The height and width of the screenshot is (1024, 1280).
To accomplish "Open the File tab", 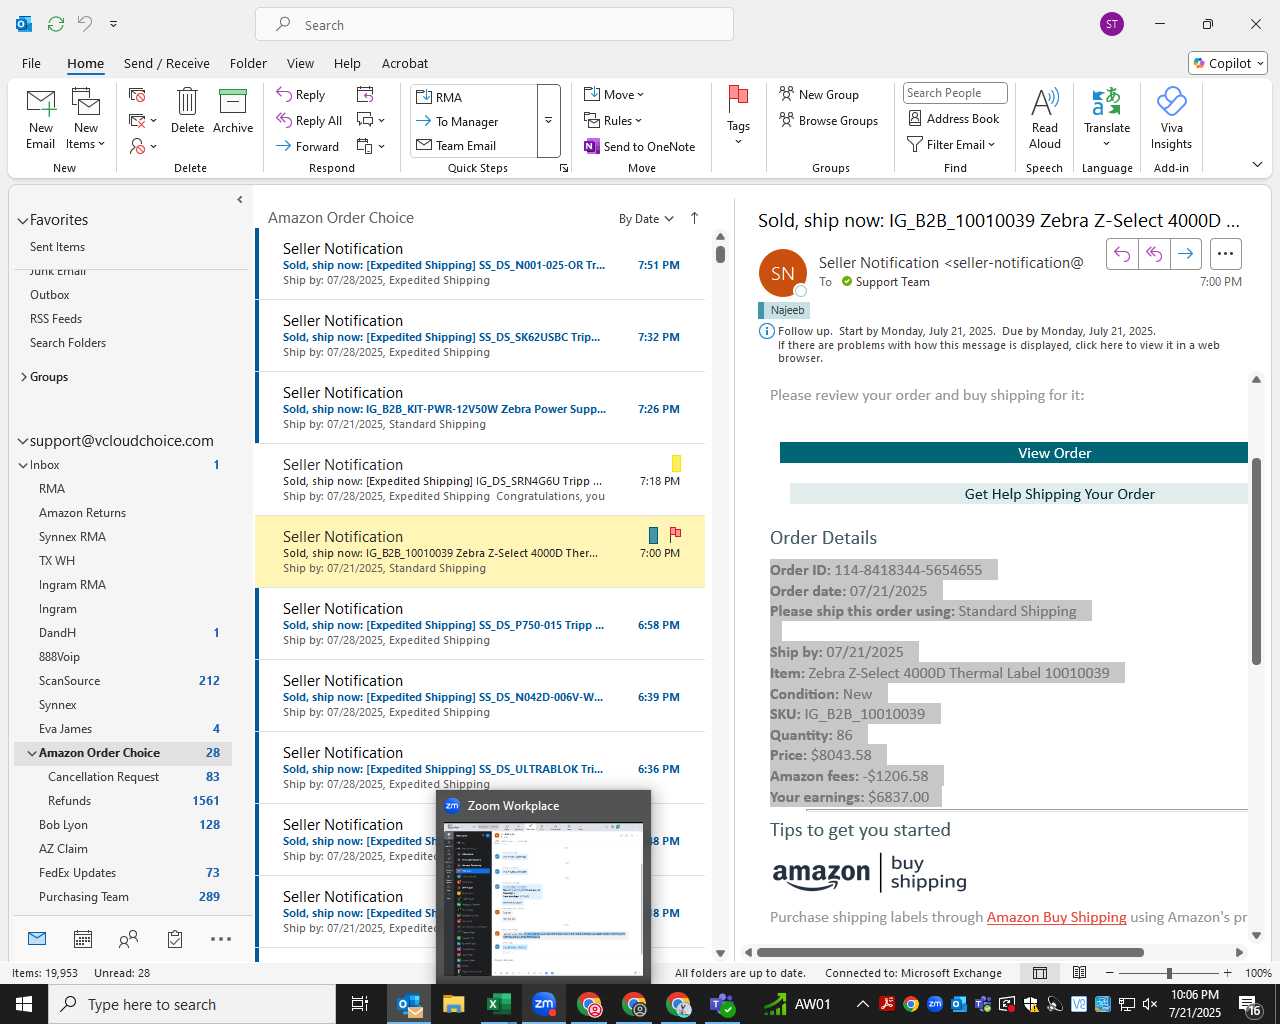I will pos(31,63).
